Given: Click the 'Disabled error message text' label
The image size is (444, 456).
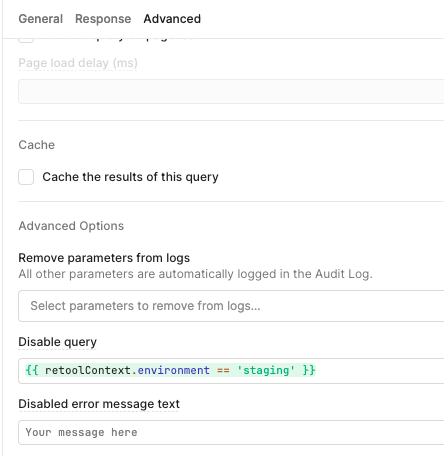Looking at the screenshot, I should (x=99, y=404).
